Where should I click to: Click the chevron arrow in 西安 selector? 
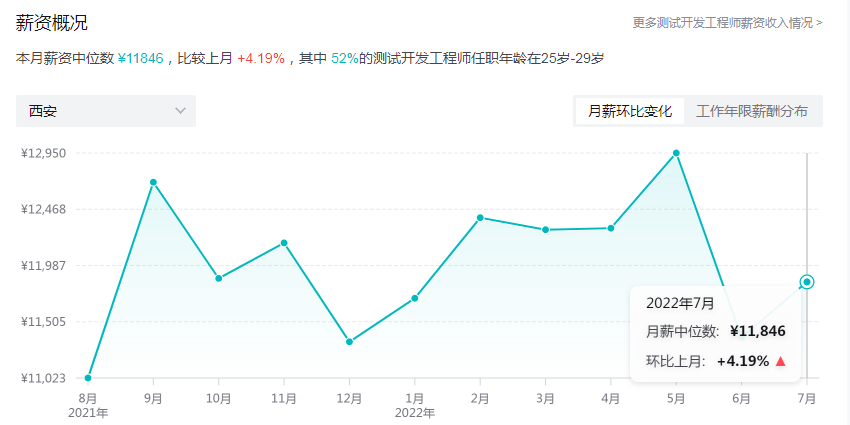point(181,111)
